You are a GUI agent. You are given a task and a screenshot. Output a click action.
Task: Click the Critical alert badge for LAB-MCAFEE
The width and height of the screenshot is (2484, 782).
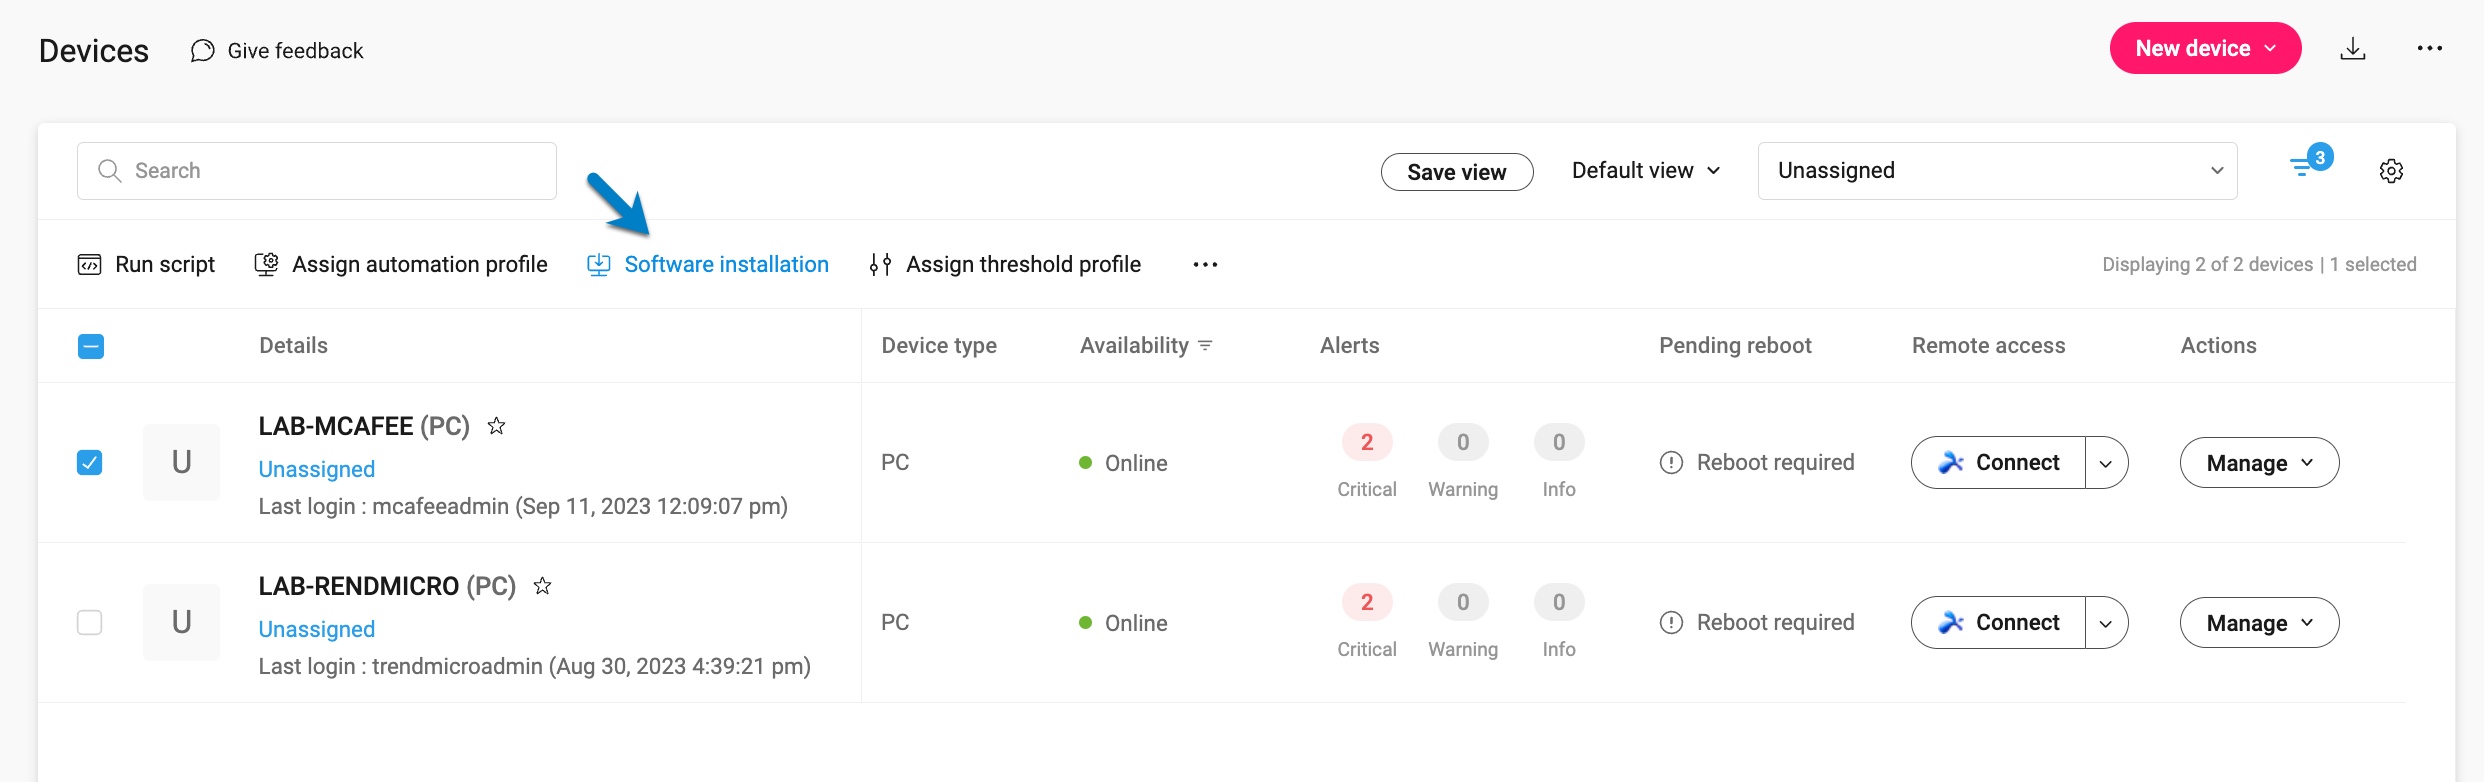pyautogui.click(x=1367, y=442)
